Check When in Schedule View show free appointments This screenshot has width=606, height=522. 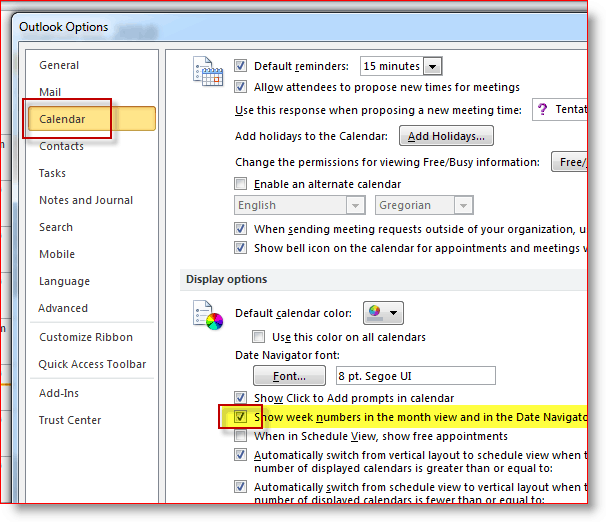pyautogui.click(x=240, y=436)
